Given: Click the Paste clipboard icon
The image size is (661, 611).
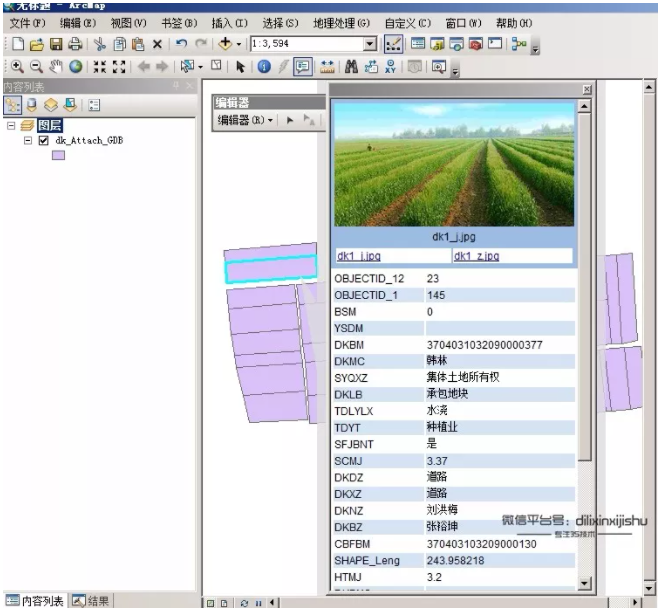Looking at the screenshot, I should click(x=138, y=44).
